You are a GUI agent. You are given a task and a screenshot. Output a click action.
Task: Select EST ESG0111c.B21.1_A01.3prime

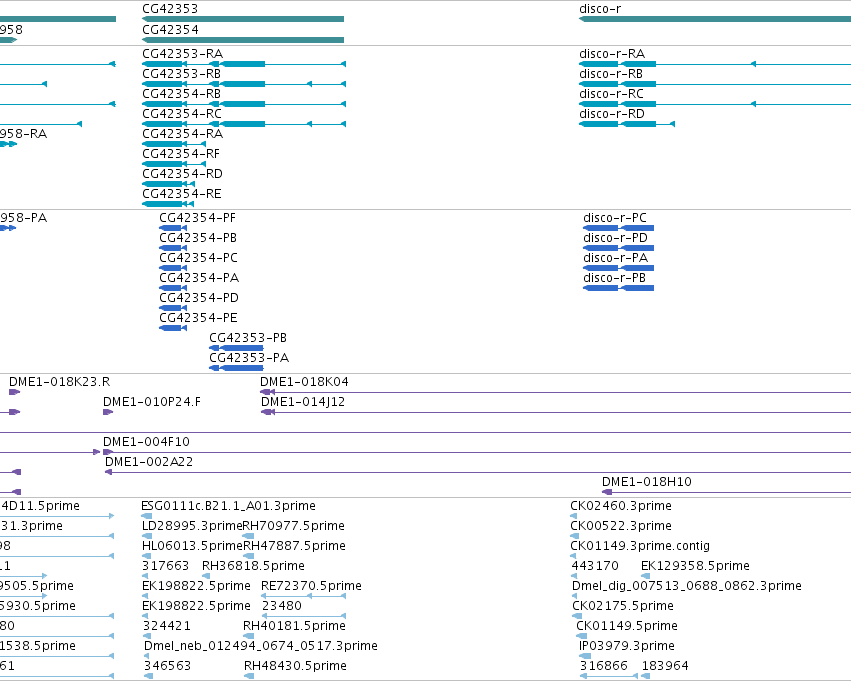click(x=228, y=506)
